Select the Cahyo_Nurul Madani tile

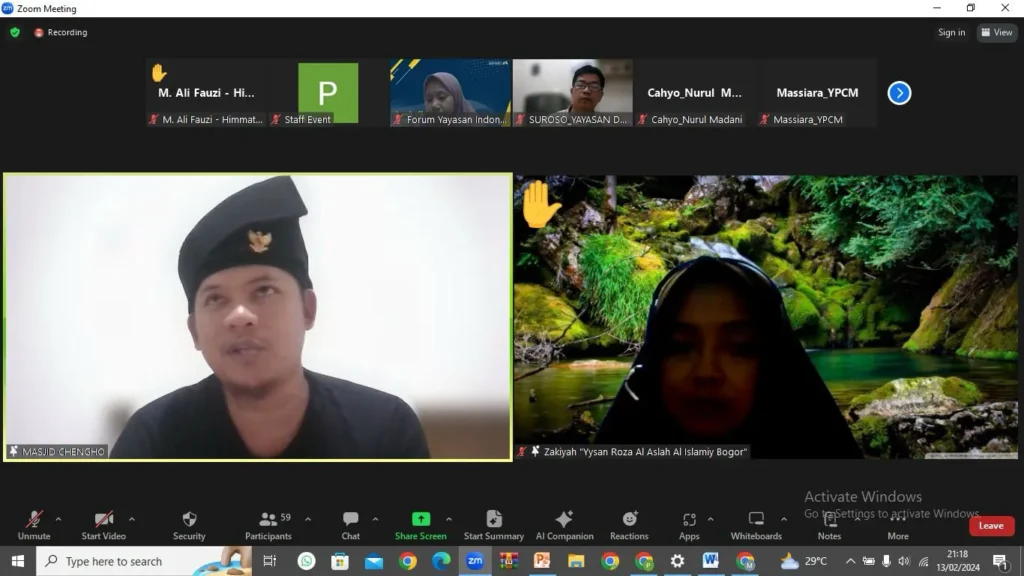pyautogui.click(x=695, y=93)
